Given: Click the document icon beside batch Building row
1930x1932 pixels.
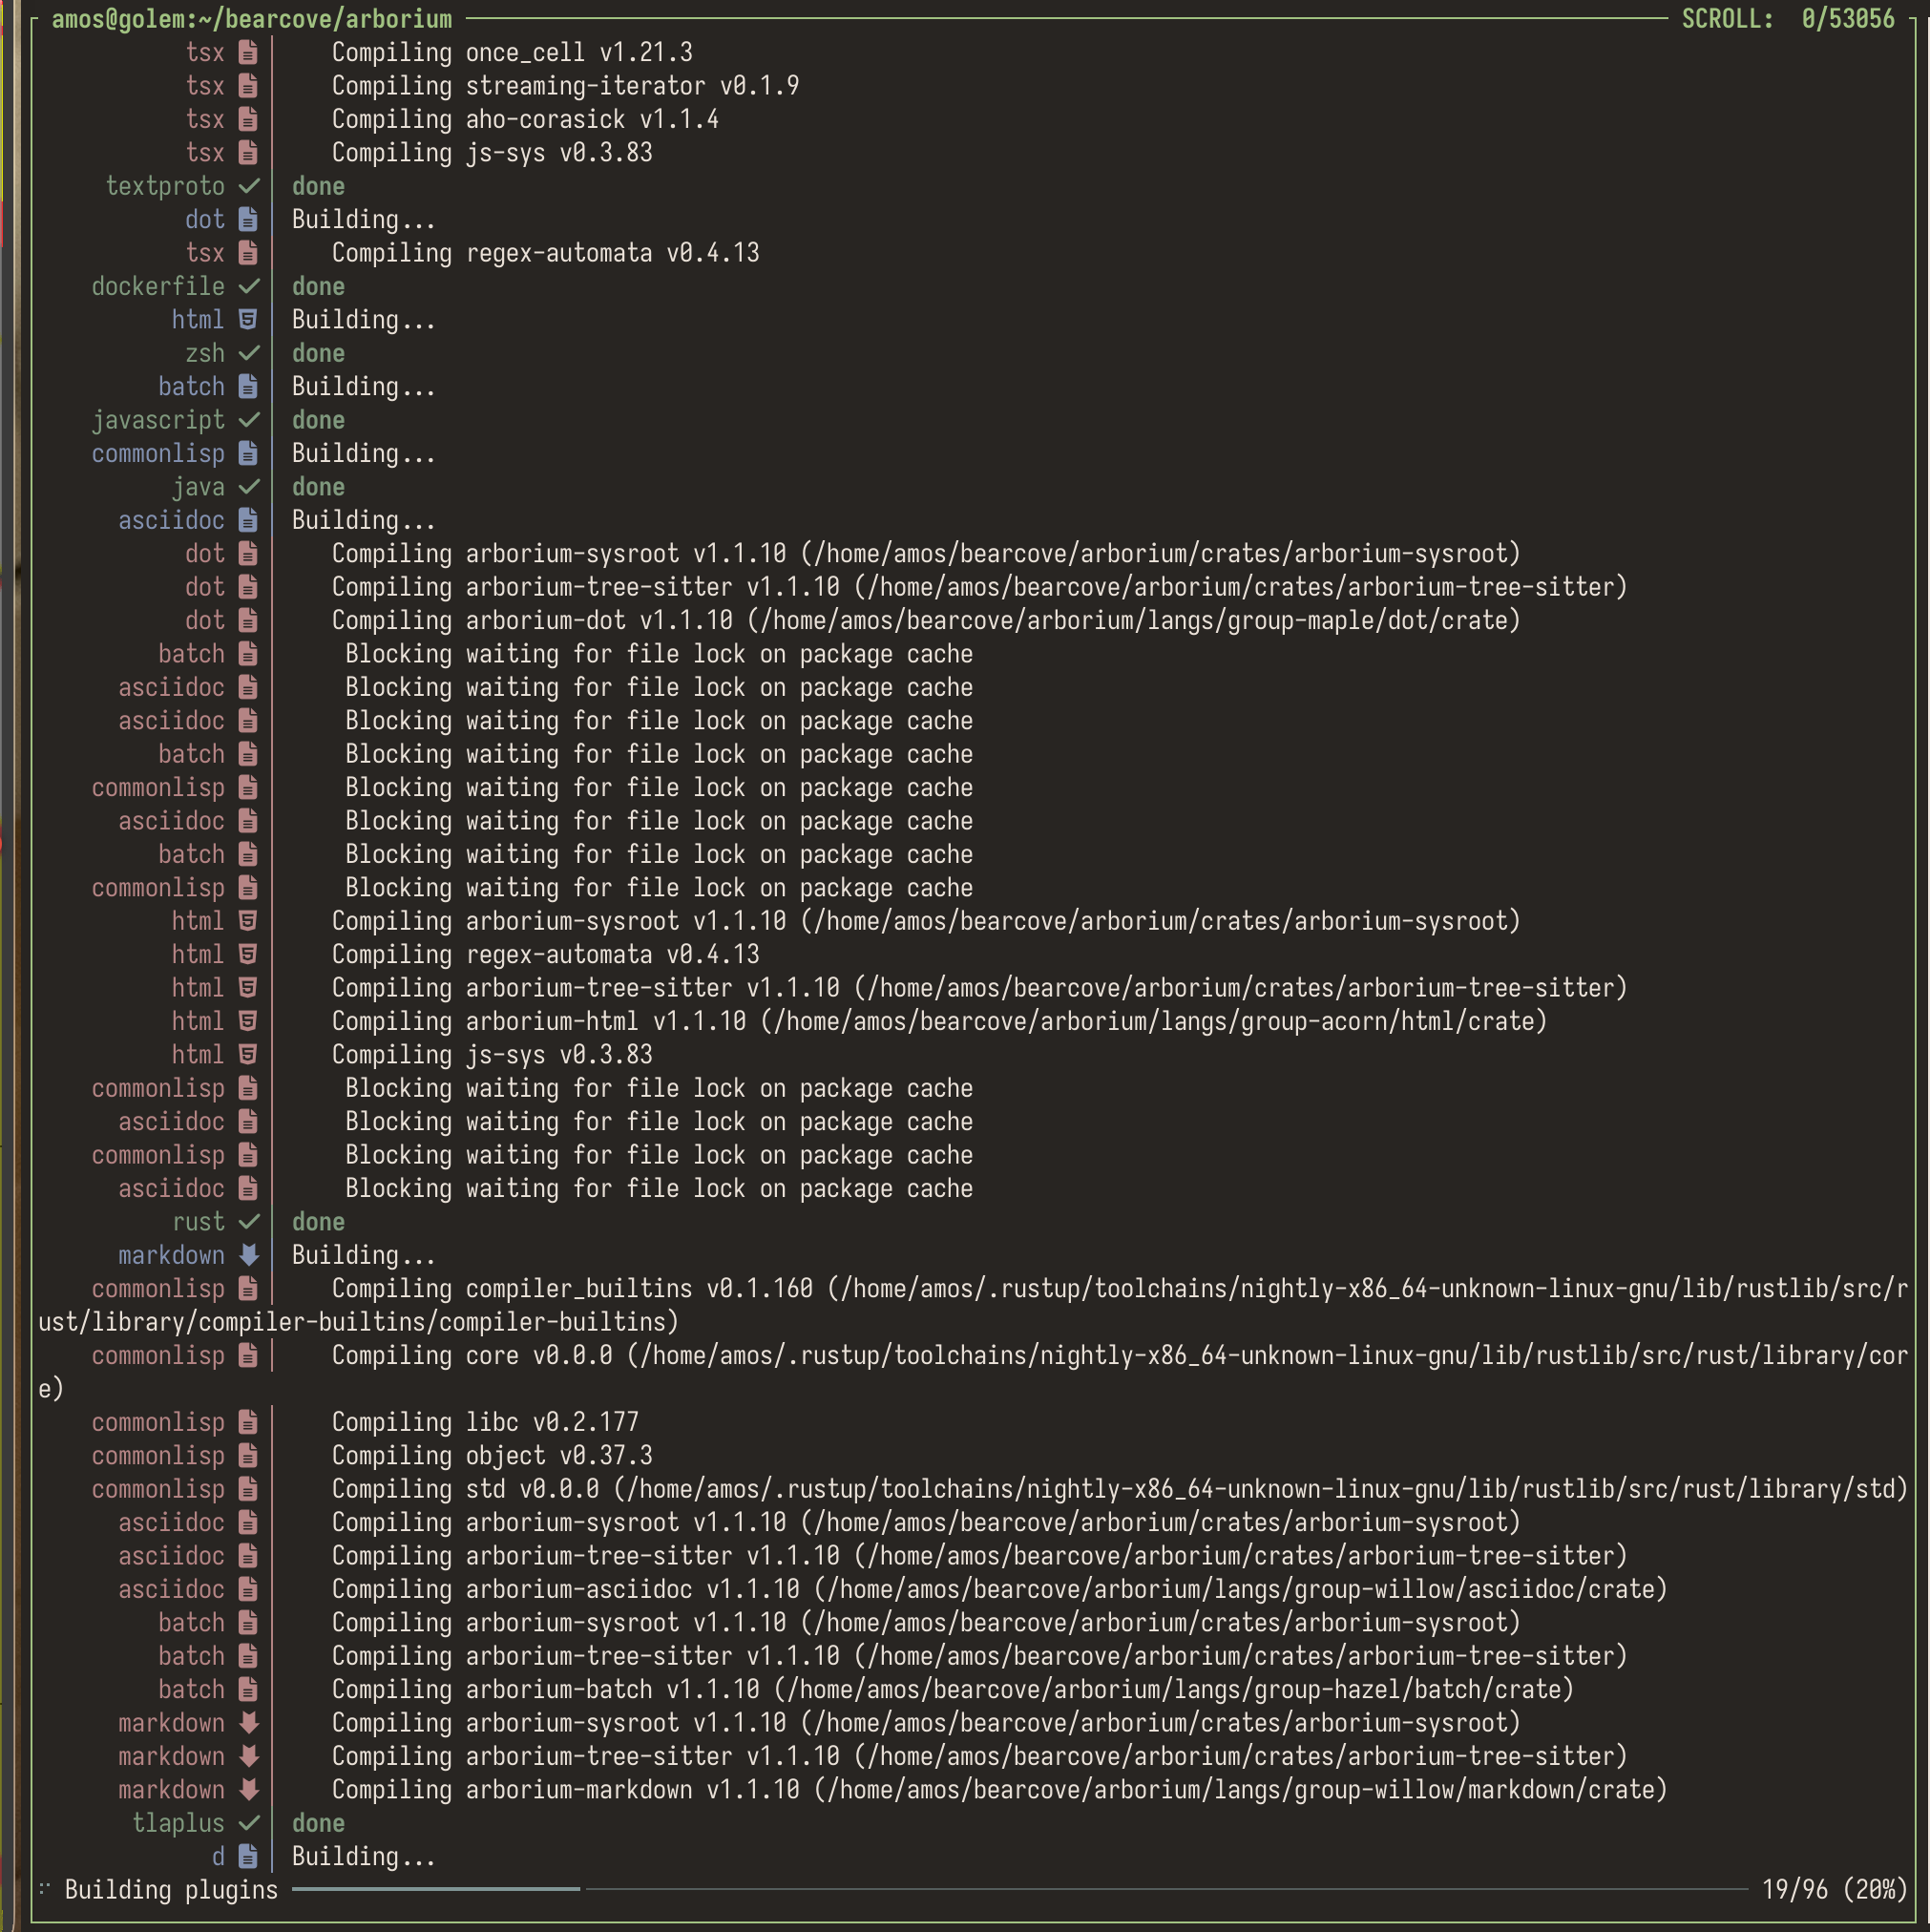Looking at the screenshot, I should pyautogui.click(x=247, y=386).
